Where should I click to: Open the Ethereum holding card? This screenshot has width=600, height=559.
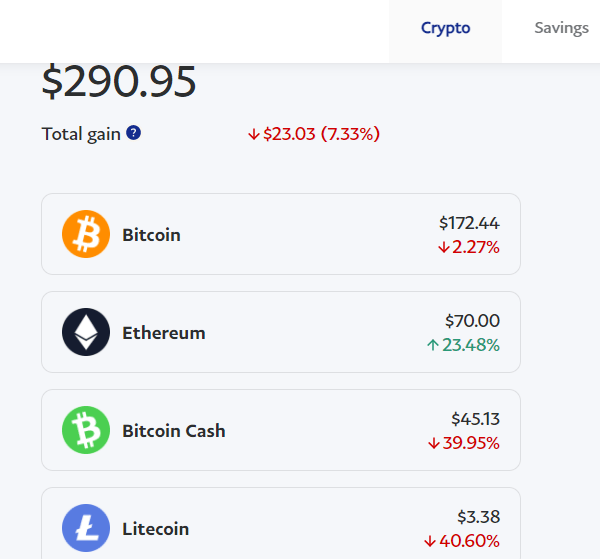(280, 332)
